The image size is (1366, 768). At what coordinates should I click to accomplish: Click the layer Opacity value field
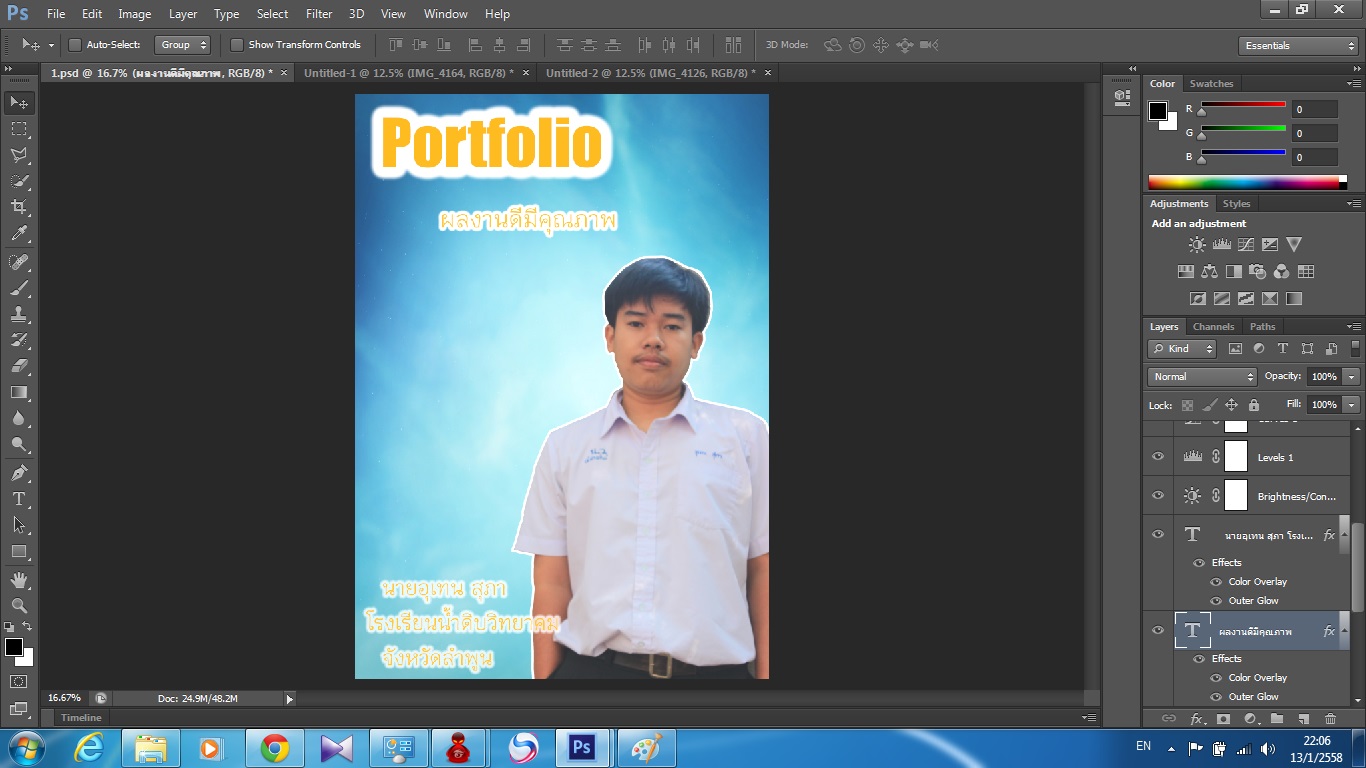click(x=1323, y=377)
